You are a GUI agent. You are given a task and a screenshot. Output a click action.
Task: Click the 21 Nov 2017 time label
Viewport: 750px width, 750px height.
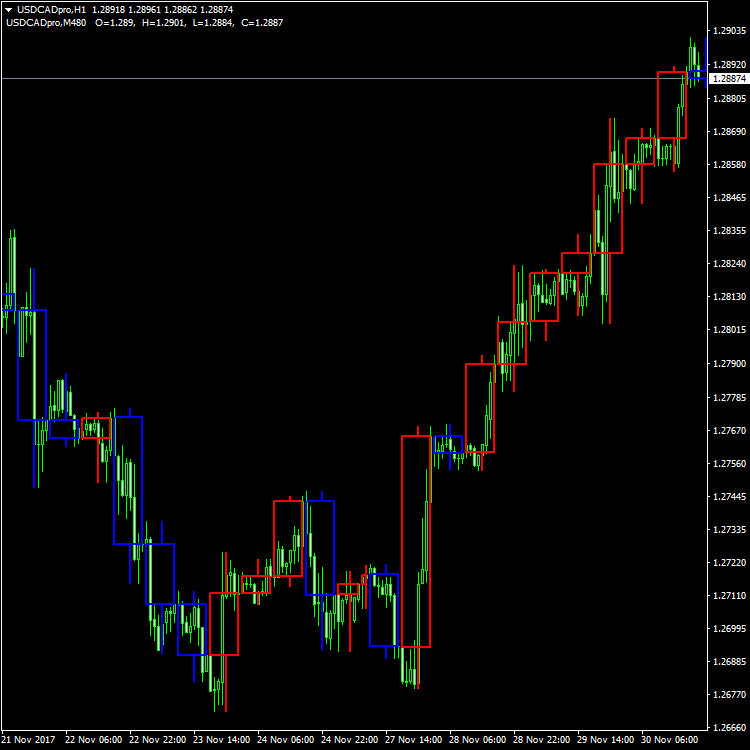coord(28,739)
